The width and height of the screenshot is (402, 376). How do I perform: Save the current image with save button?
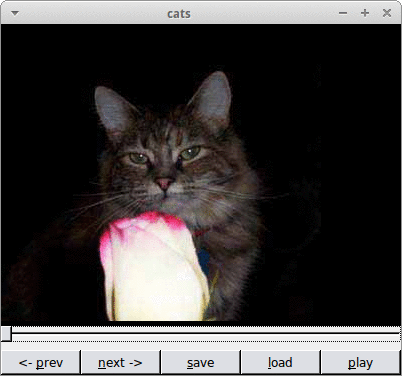(x=200, y=362)
